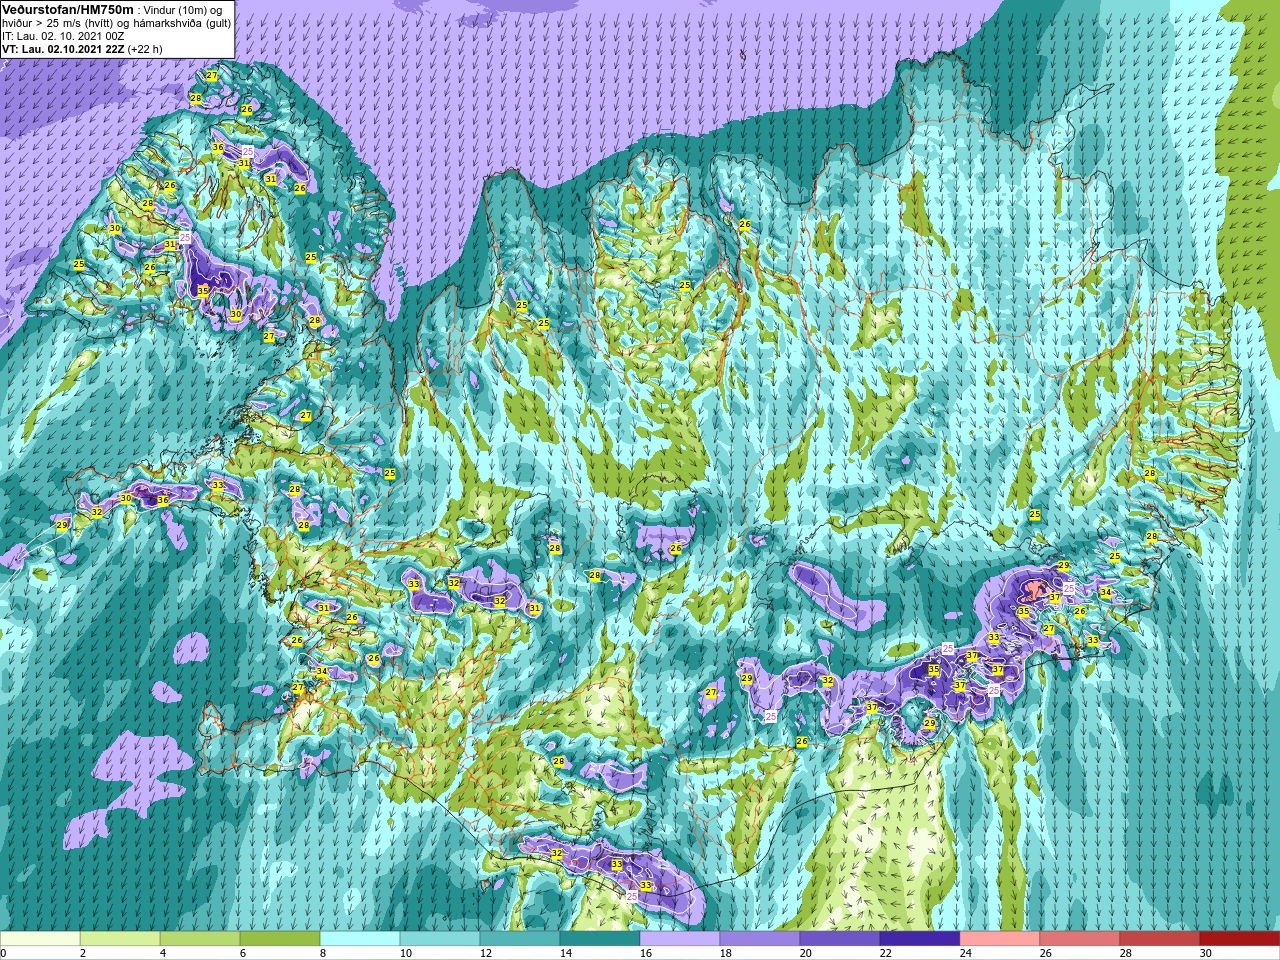
Task: Click the '6' tick on the legend scale
Action: click(x=243, y=953)
